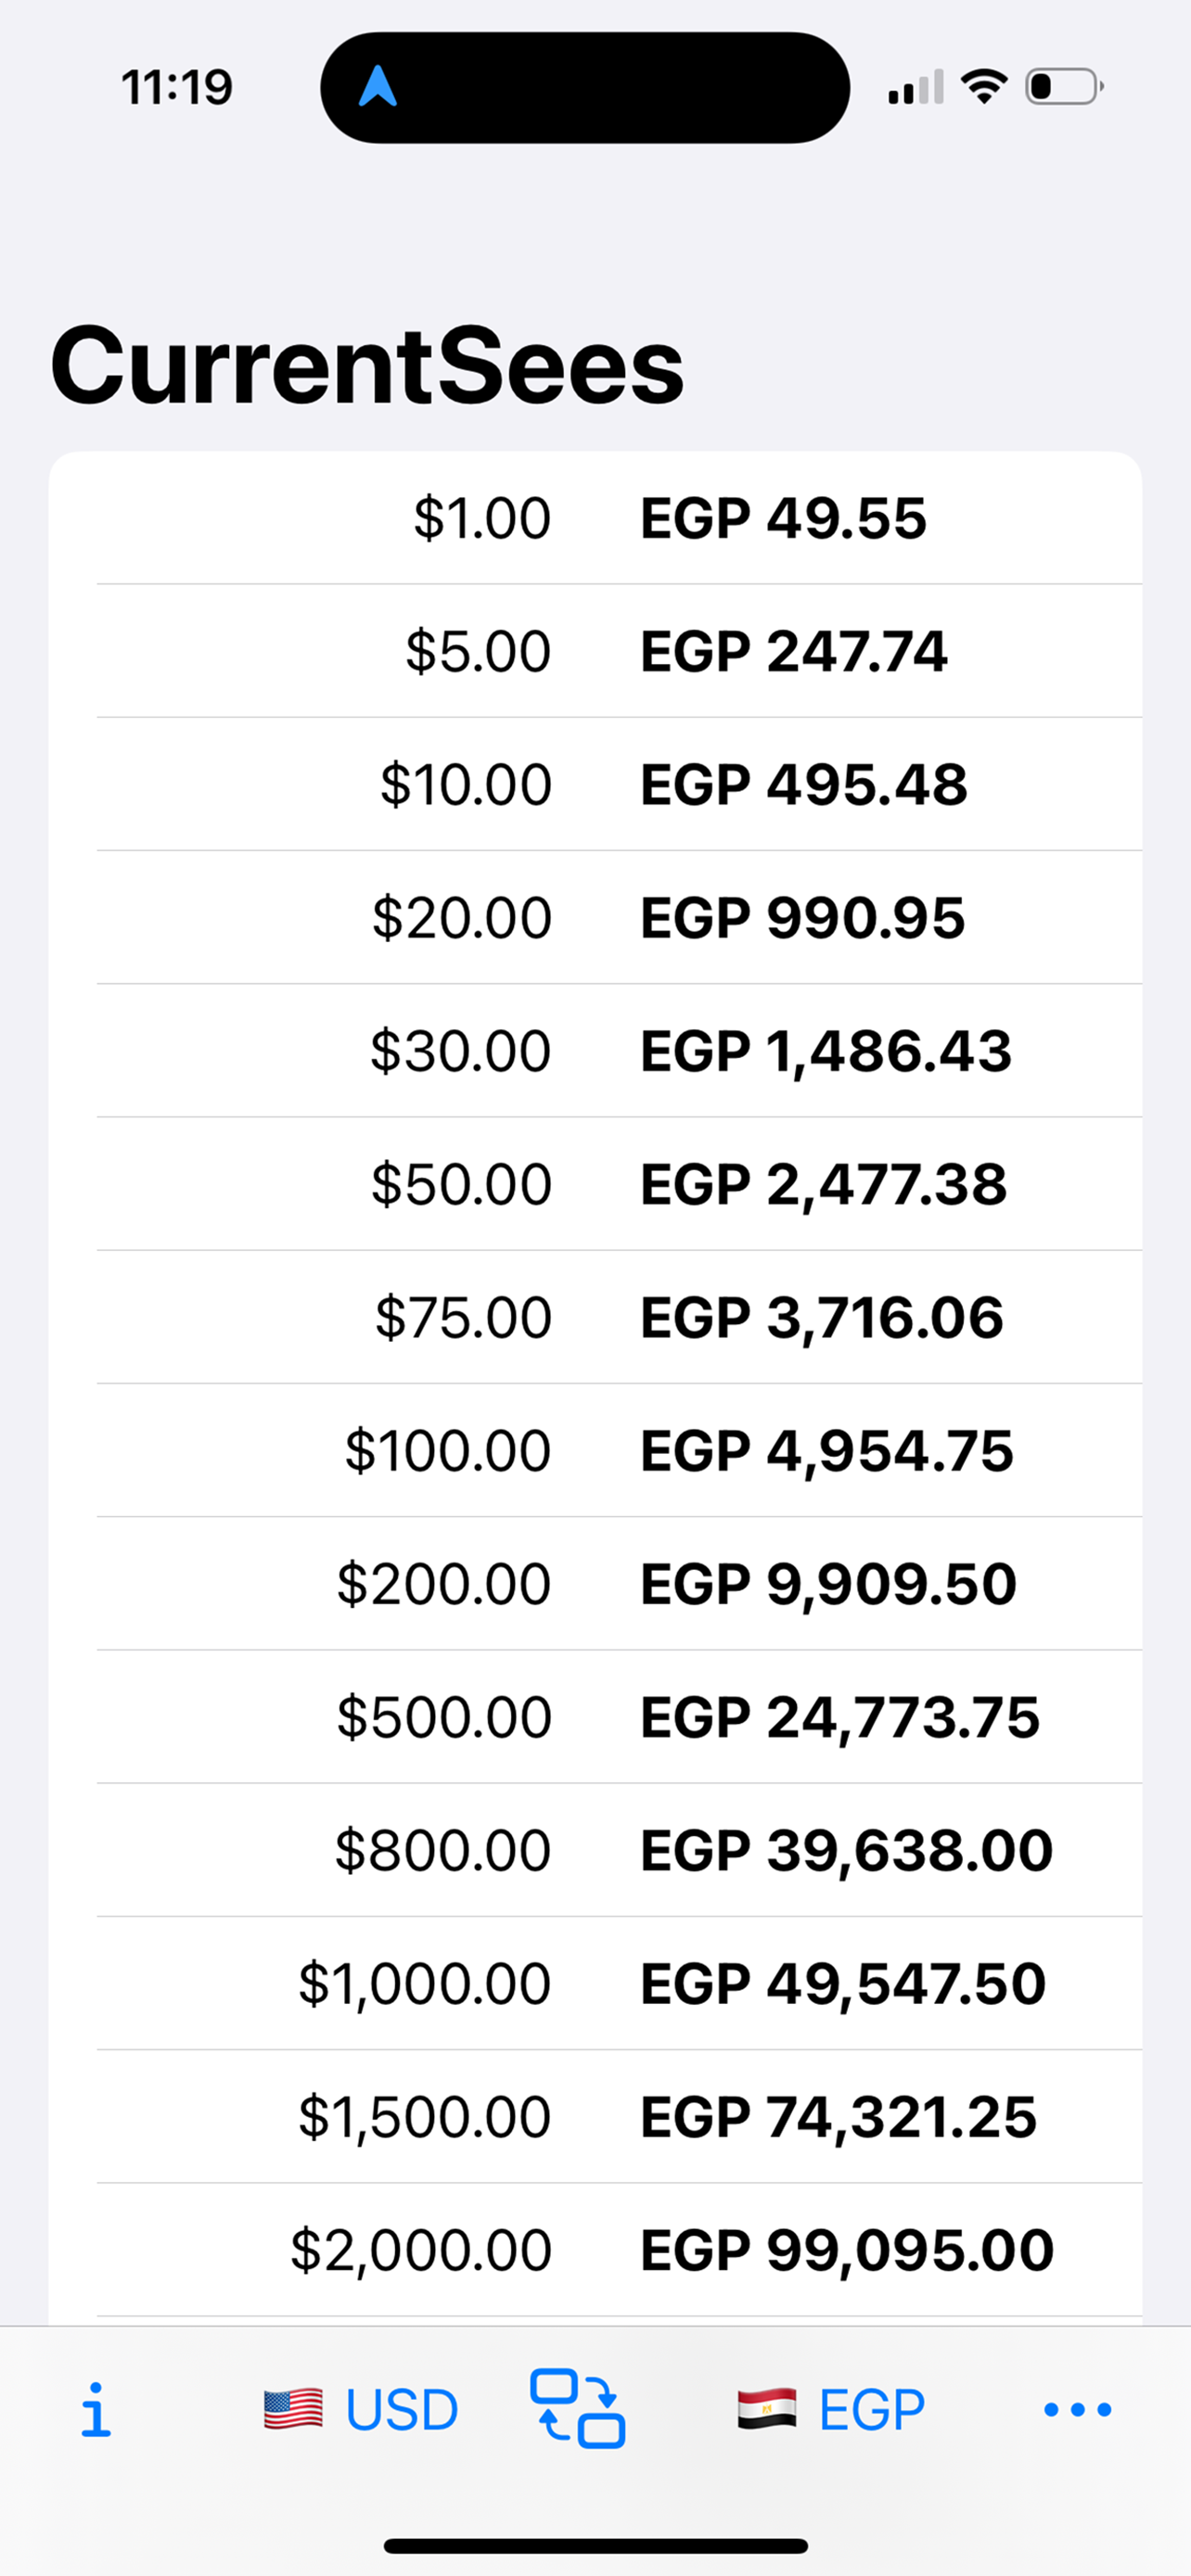The image size is (1191, 2576).
Task: Select the $5.00 to EGP 247.74 row
Action: coord(596,651)
